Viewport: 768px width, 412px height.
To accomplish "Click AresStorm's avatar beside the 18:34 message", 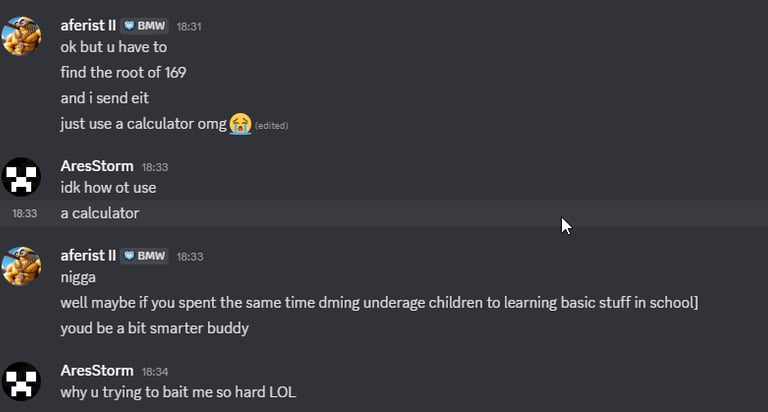I will click(x=21, y=381).
